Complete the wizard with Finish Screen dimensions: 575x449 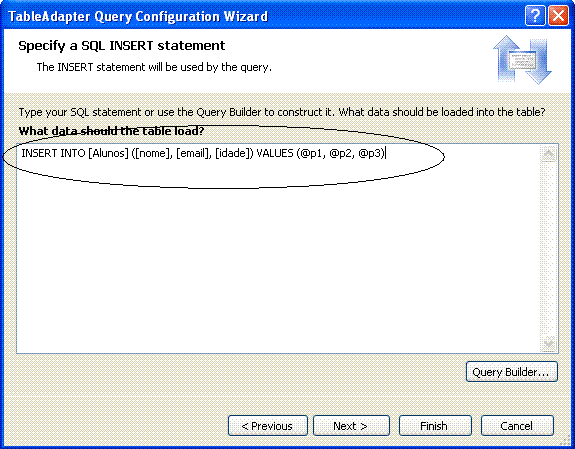click(435, 426)
